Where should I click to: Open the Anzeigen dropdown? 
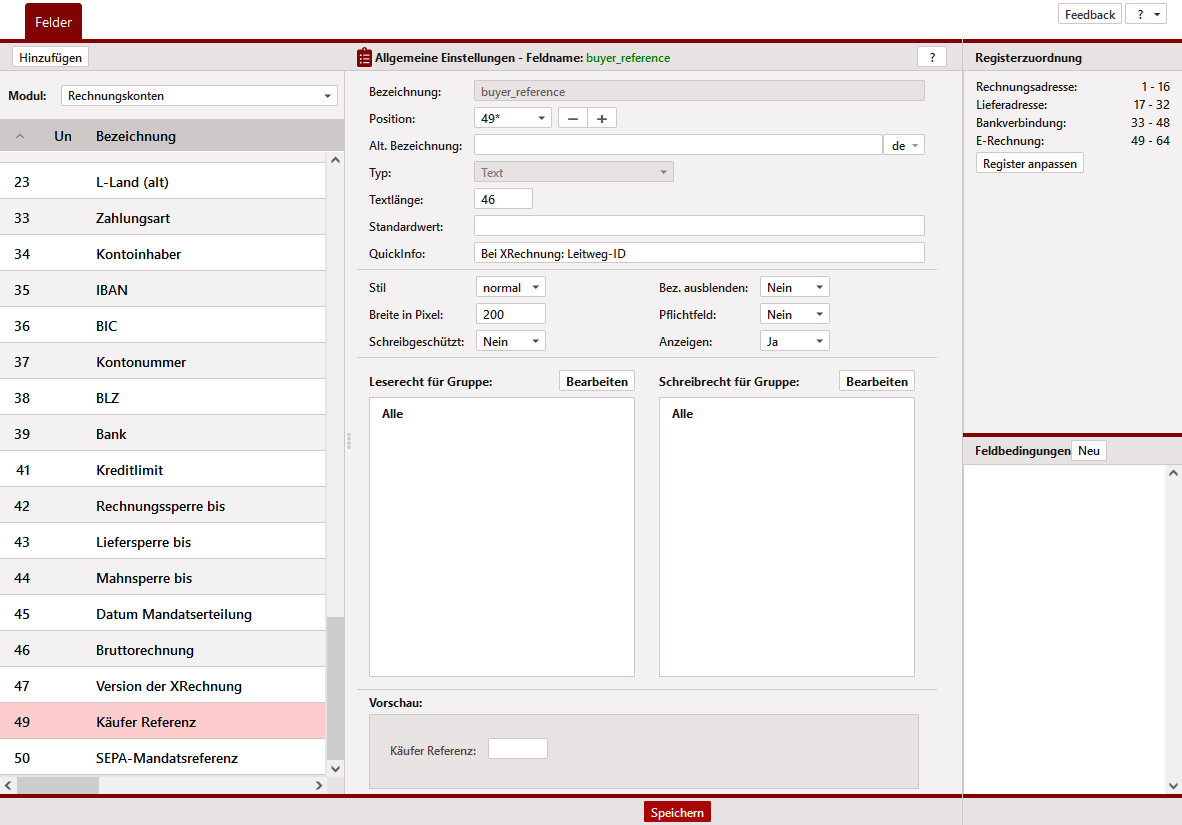pos(794,341)
